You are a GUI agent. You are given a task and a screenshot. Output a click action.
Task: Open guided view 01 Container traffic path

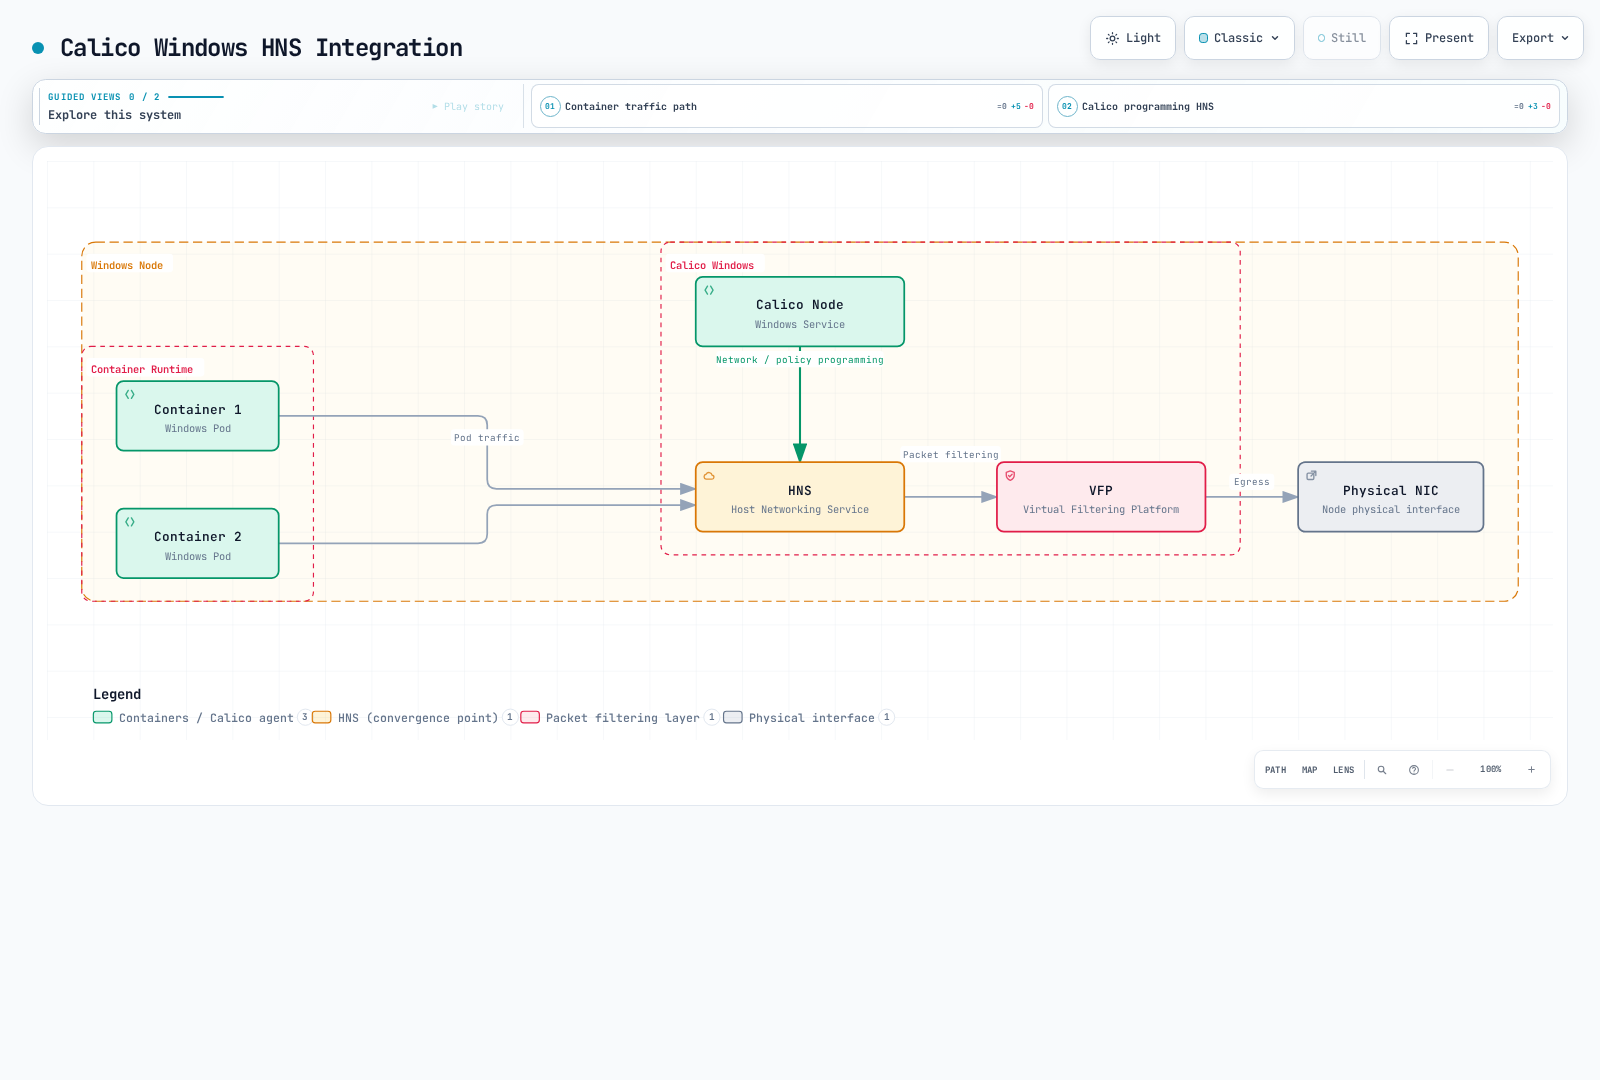point(787,106)
